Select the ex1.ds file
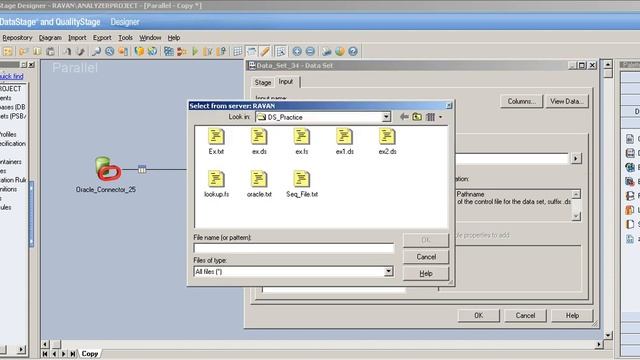The width and height of the screenshot is (640, 360). tap(344, 141)
